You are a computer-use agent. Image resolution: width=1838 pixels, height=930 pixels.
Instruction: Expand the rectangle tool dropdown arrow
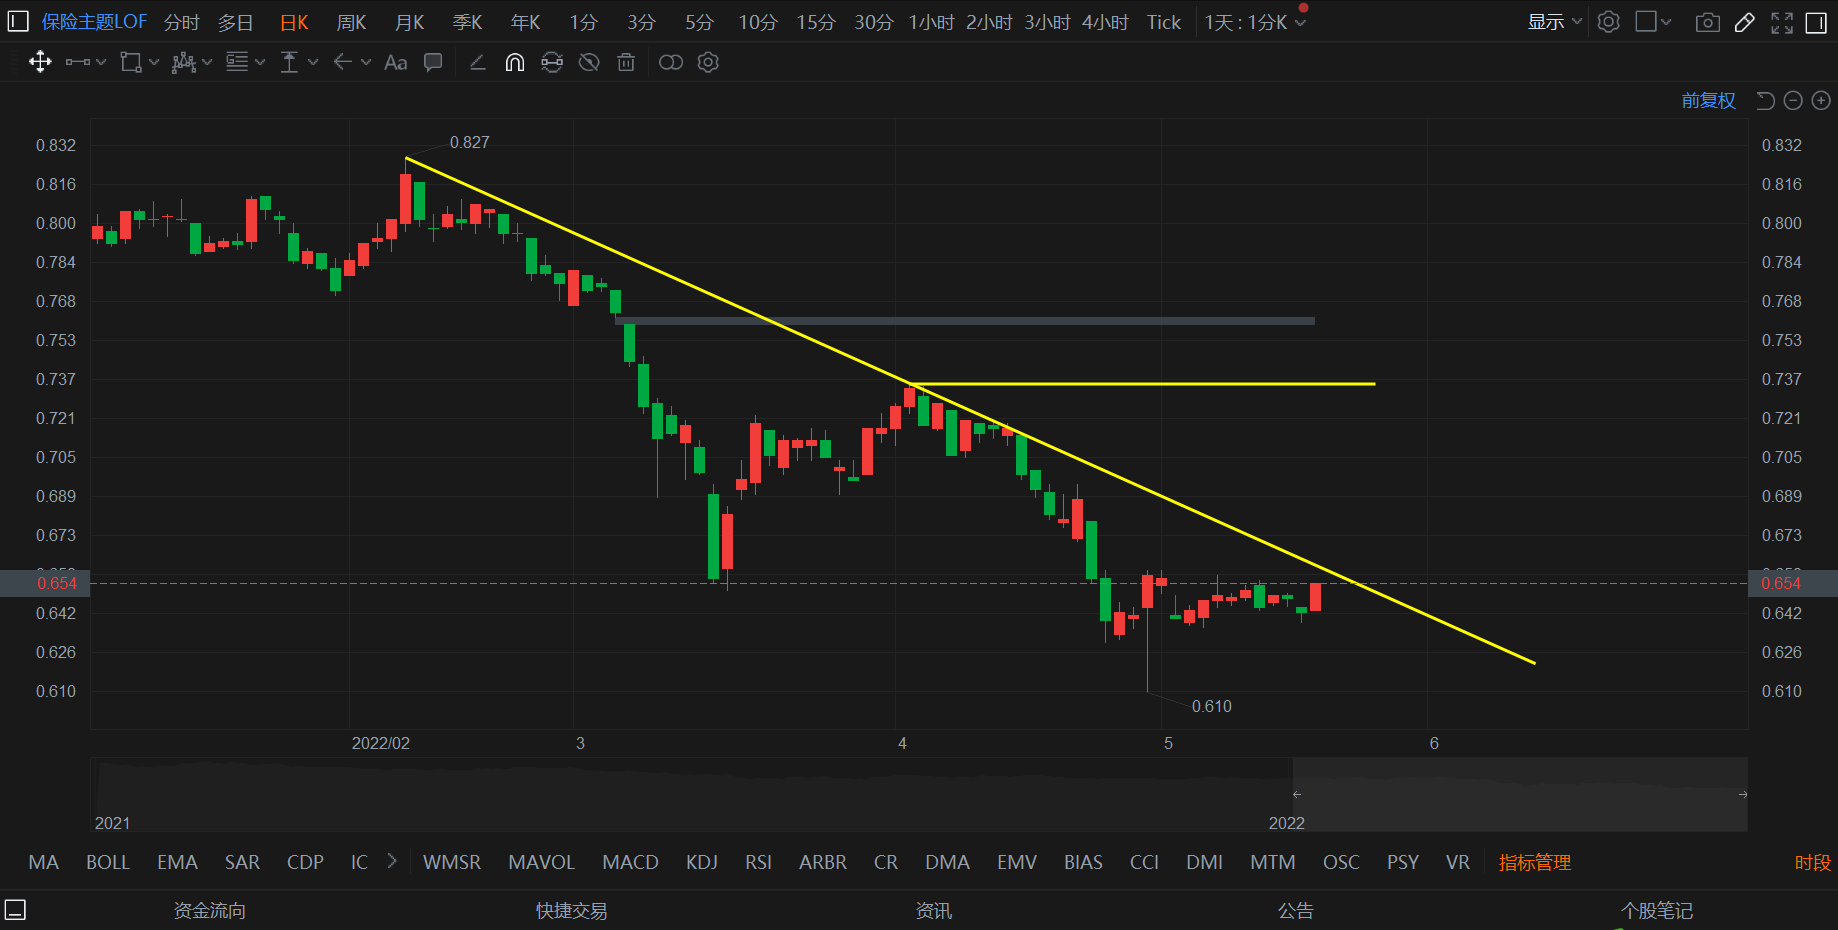coord(154,62)
